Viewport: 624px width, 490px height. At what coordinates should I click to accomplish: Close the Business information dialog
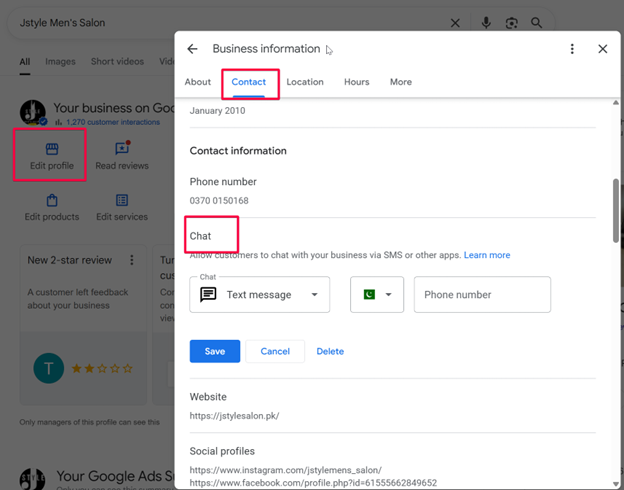click(x=603, y=49)
